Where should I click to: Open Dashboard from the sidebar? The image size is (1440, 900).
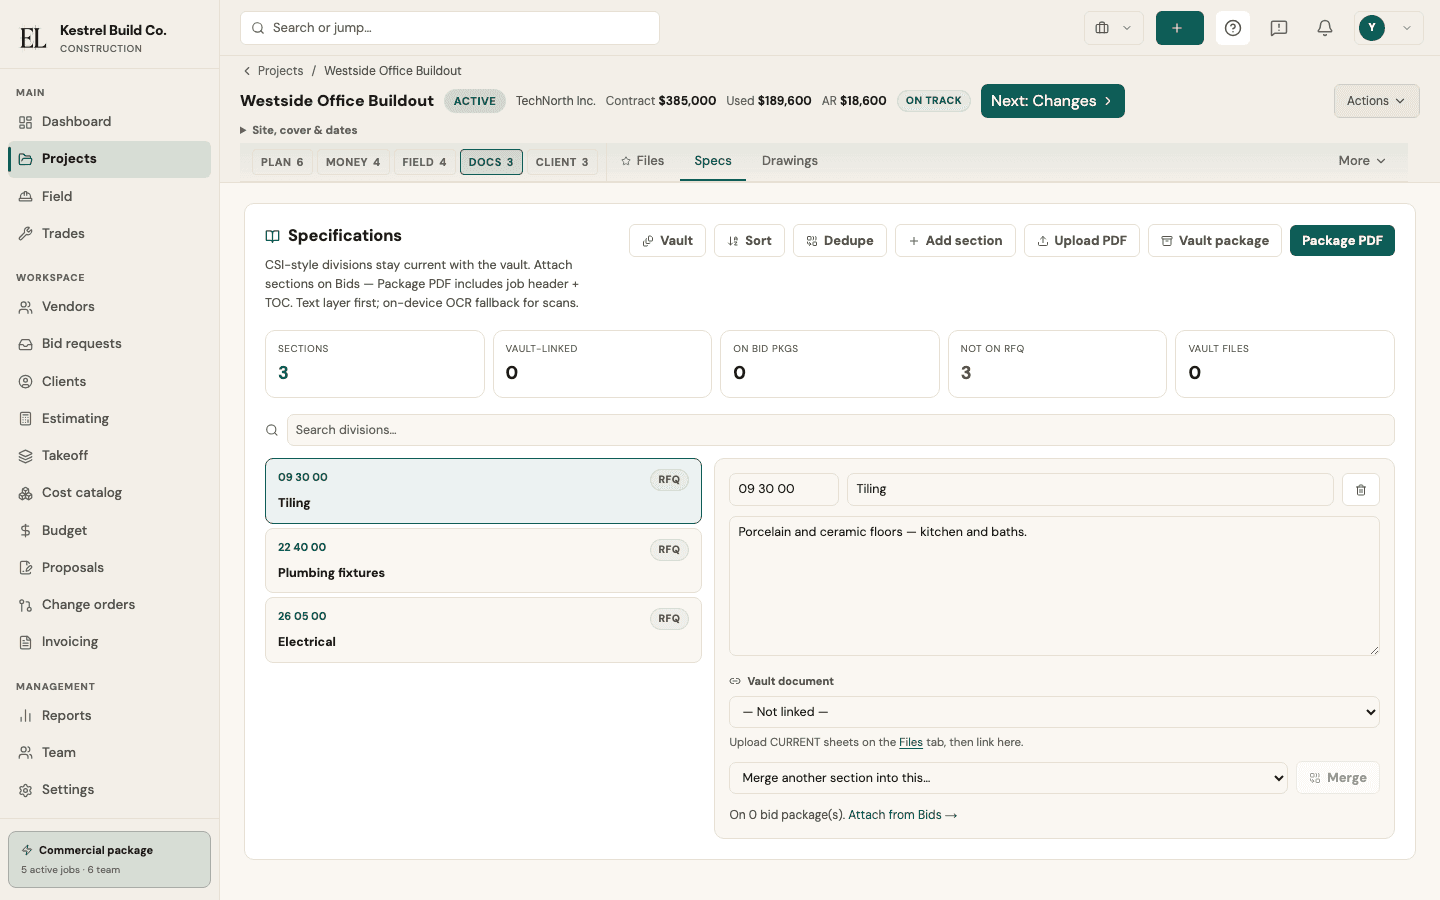110,122
